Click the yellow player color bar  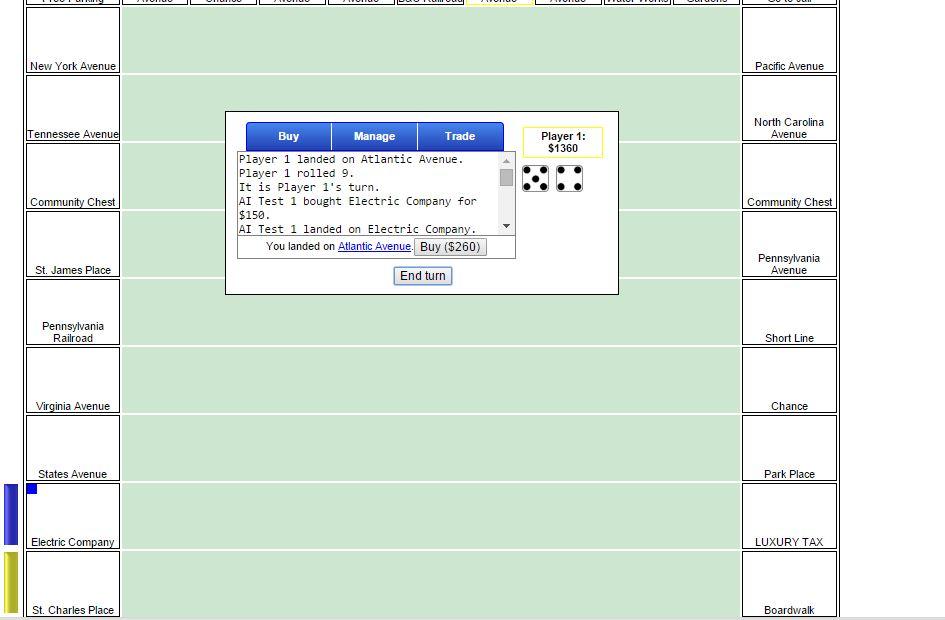pyautogui.click(x=11, y=583)
